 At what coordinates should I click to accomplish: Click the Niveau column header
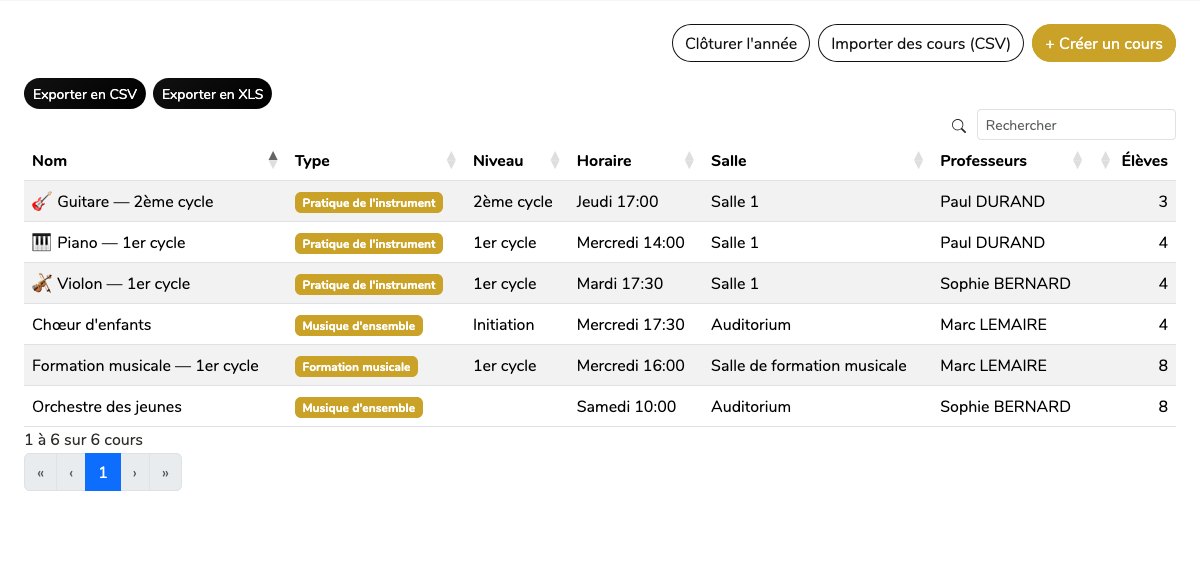point(517,160)
